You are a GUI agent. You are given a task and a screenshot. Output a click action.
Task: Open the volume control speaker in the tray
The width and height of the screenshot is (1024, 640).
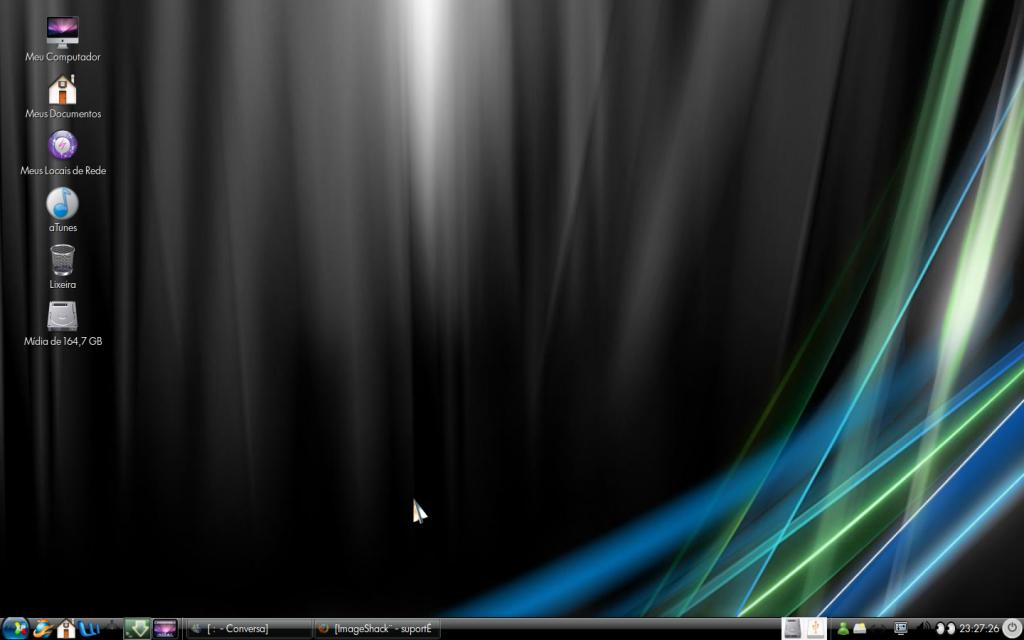[x=925, y=629]
